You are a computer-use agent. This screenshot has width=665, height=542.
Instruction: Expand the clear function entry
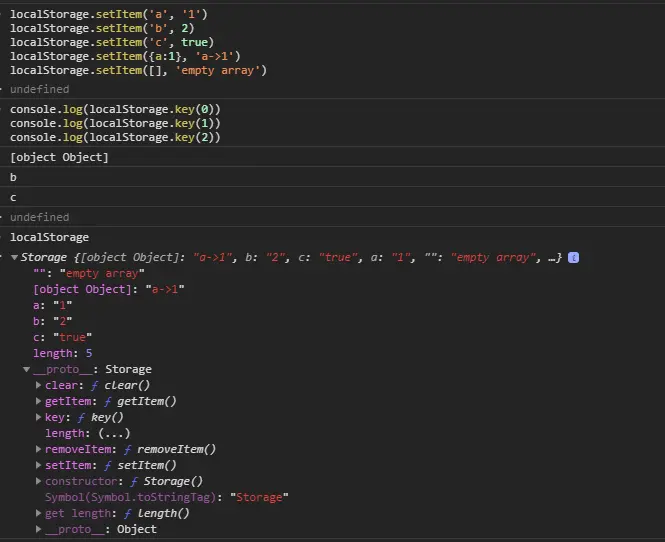pos(38,385)
